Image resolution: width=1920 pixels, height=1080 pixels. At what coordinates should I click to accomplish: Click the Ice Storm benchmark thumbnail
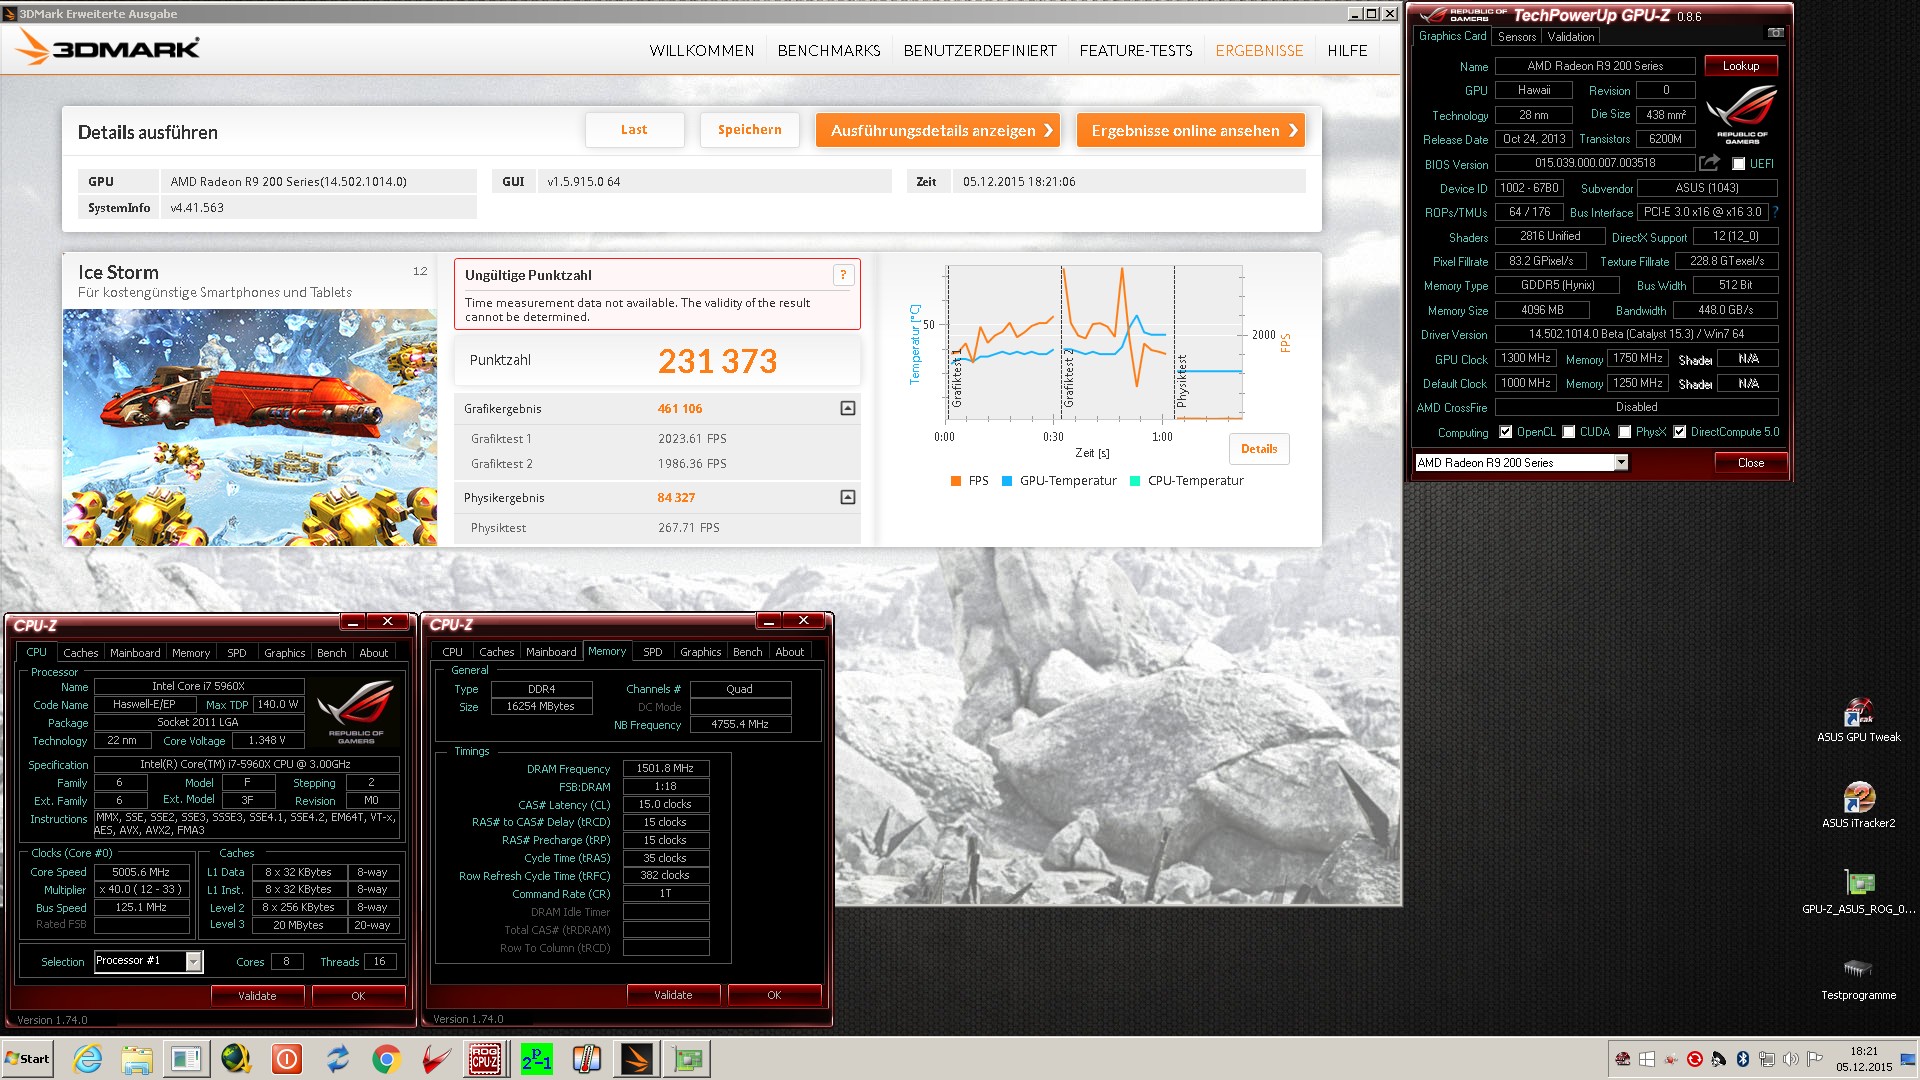[x=250, y=427]
